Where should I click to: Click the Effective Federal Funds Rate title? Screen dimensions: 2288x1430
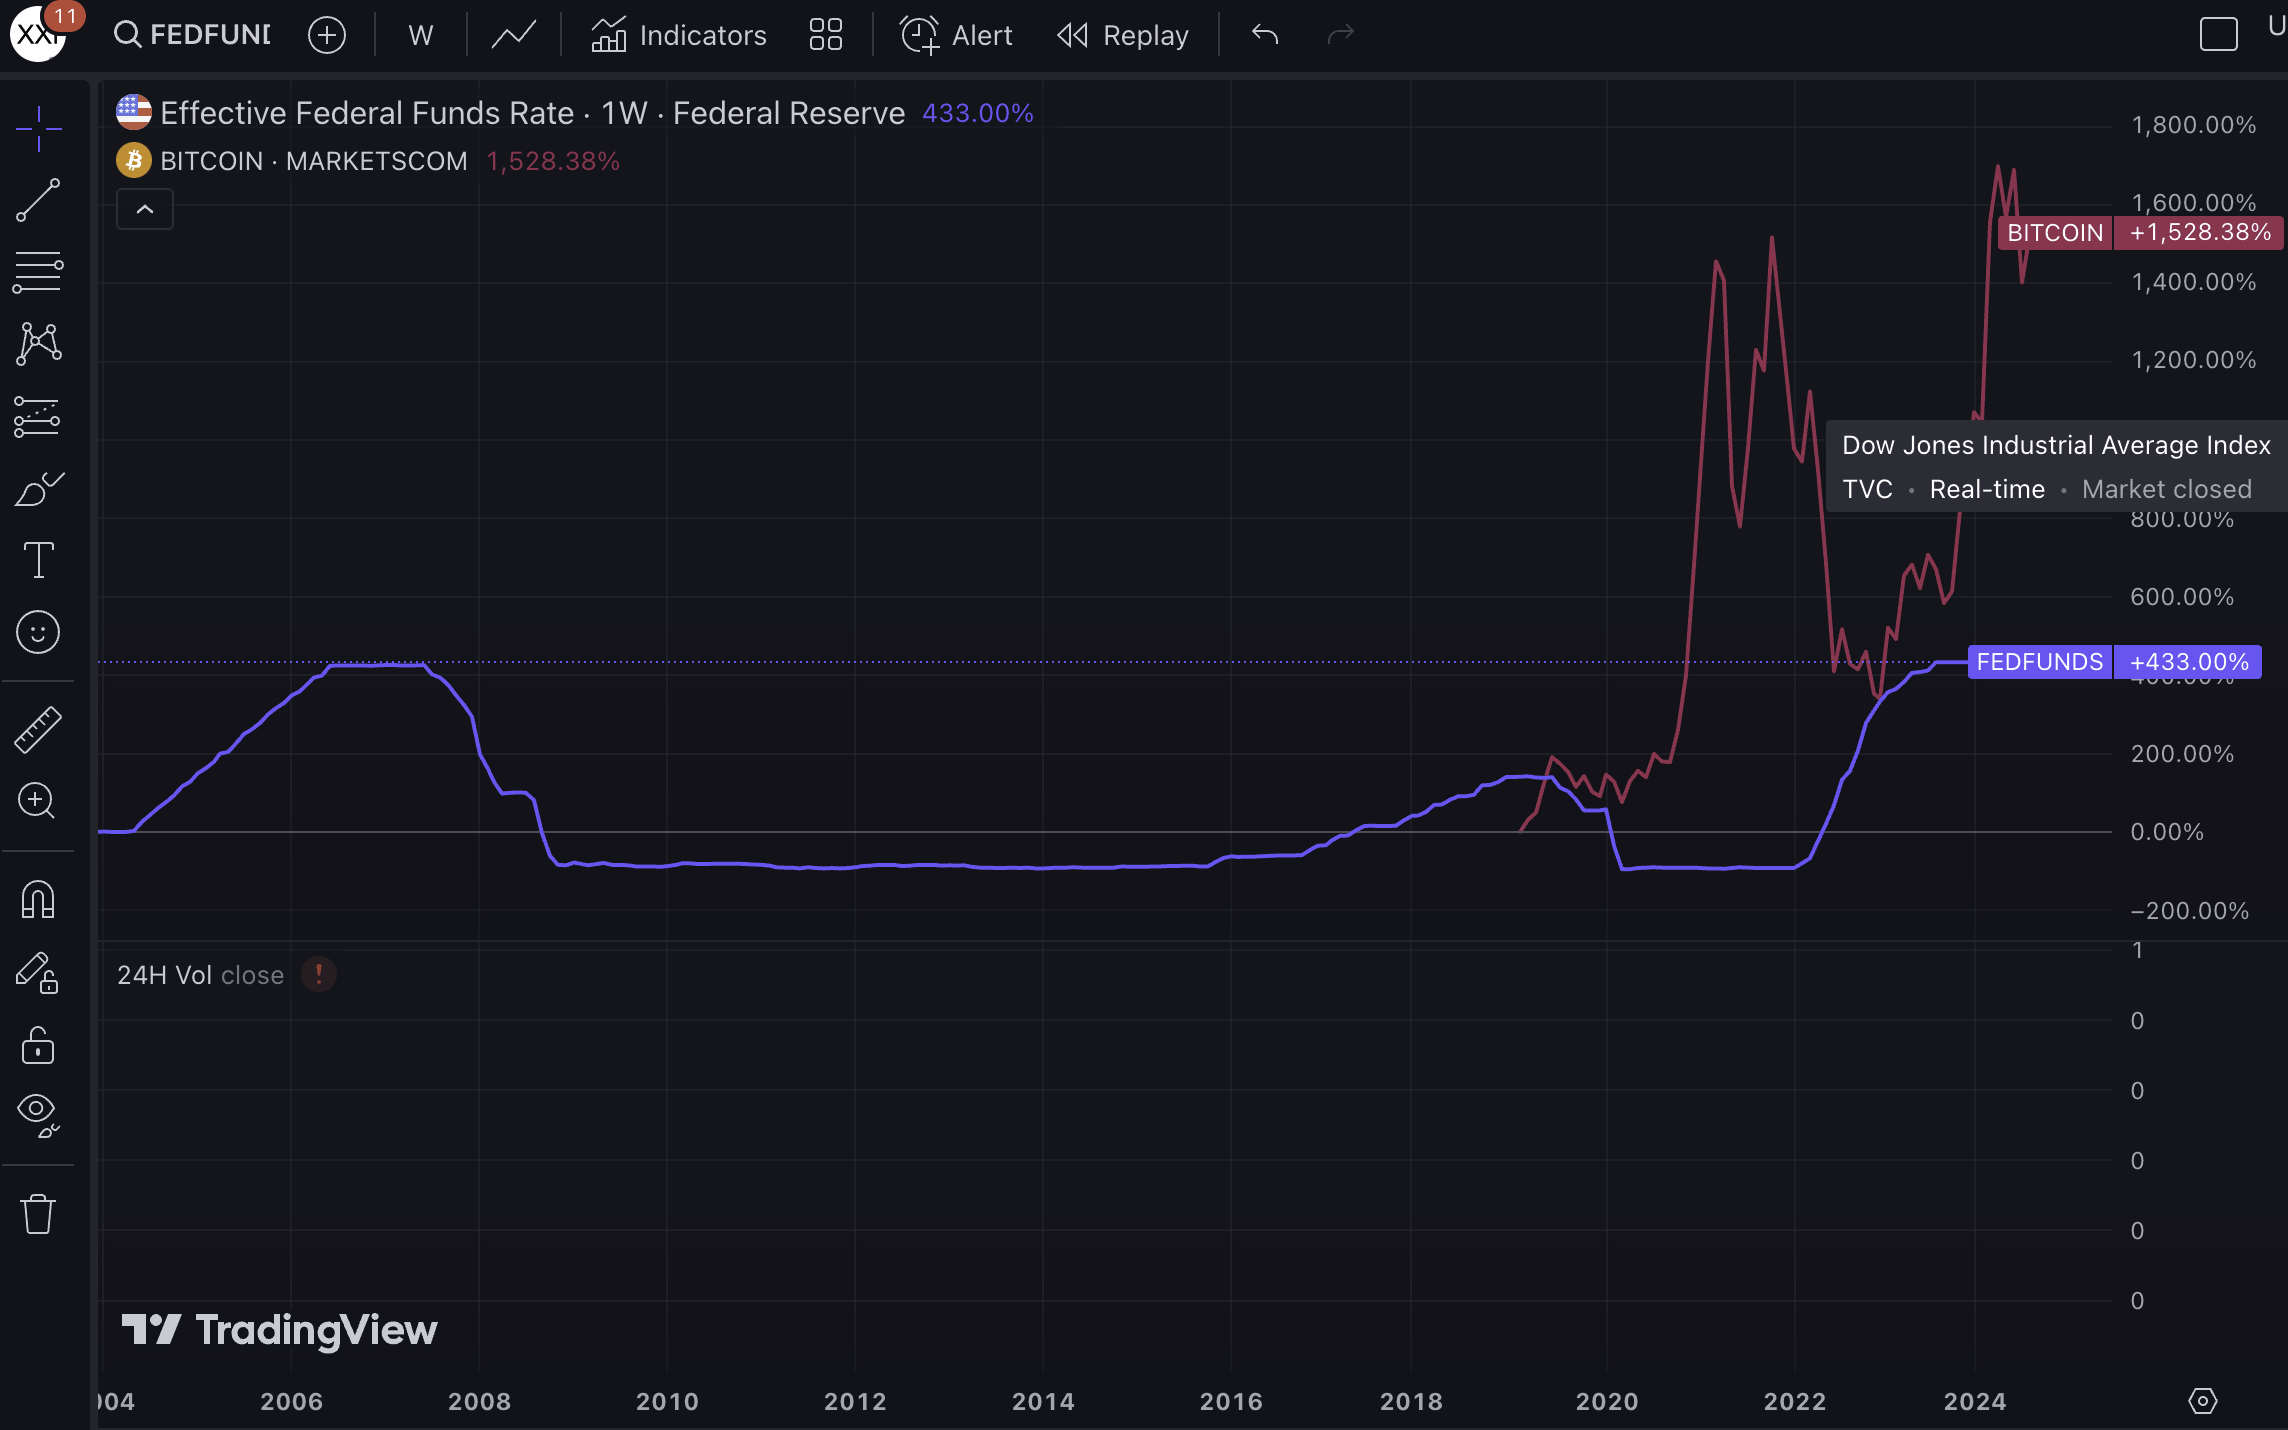[x=366, y=113]
